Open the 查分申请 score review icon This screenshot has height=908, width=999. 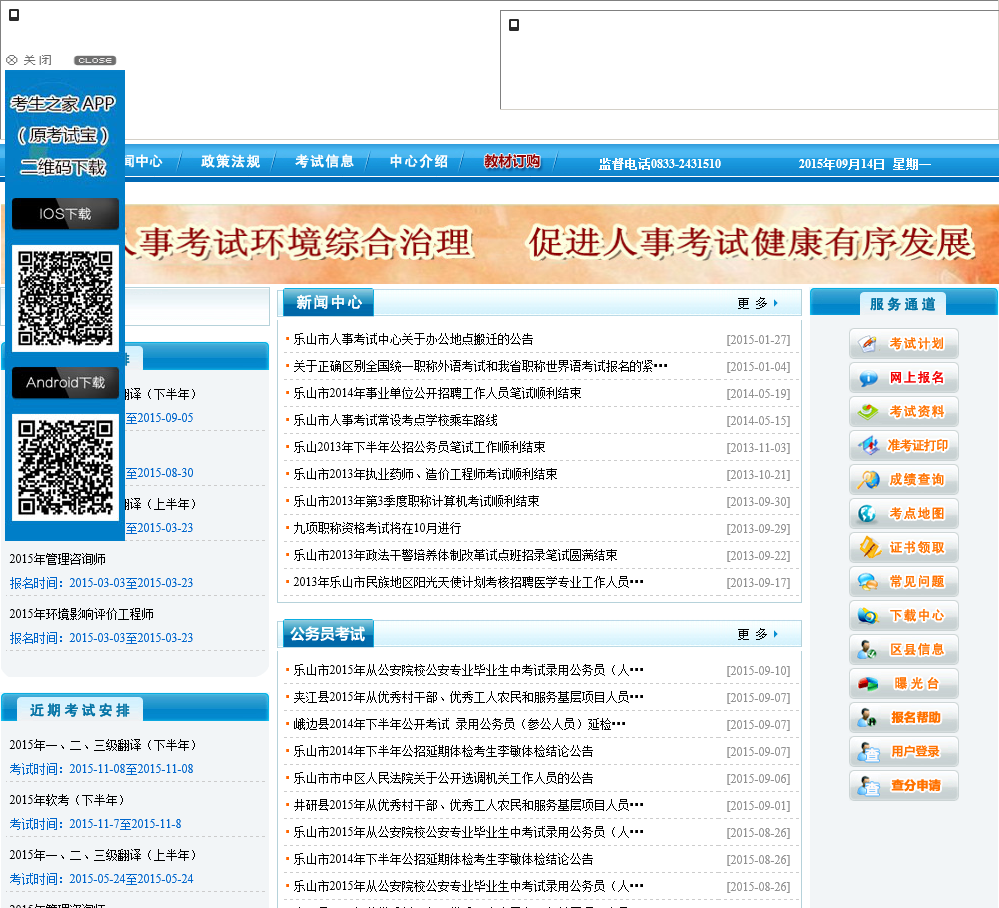click(903, 786)
